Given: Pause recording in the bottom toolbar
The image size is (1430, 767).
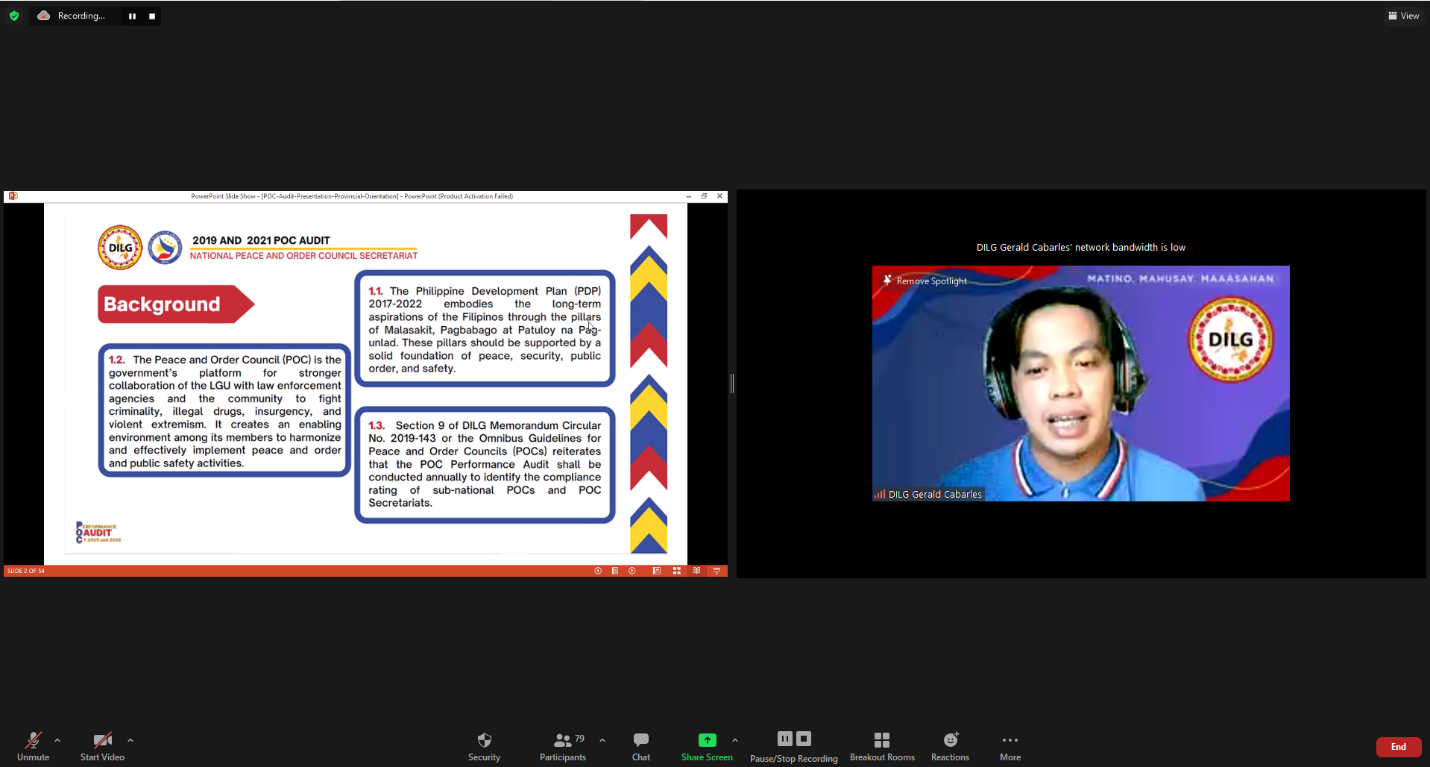Looking at the screenshot, I should [785, 739].
